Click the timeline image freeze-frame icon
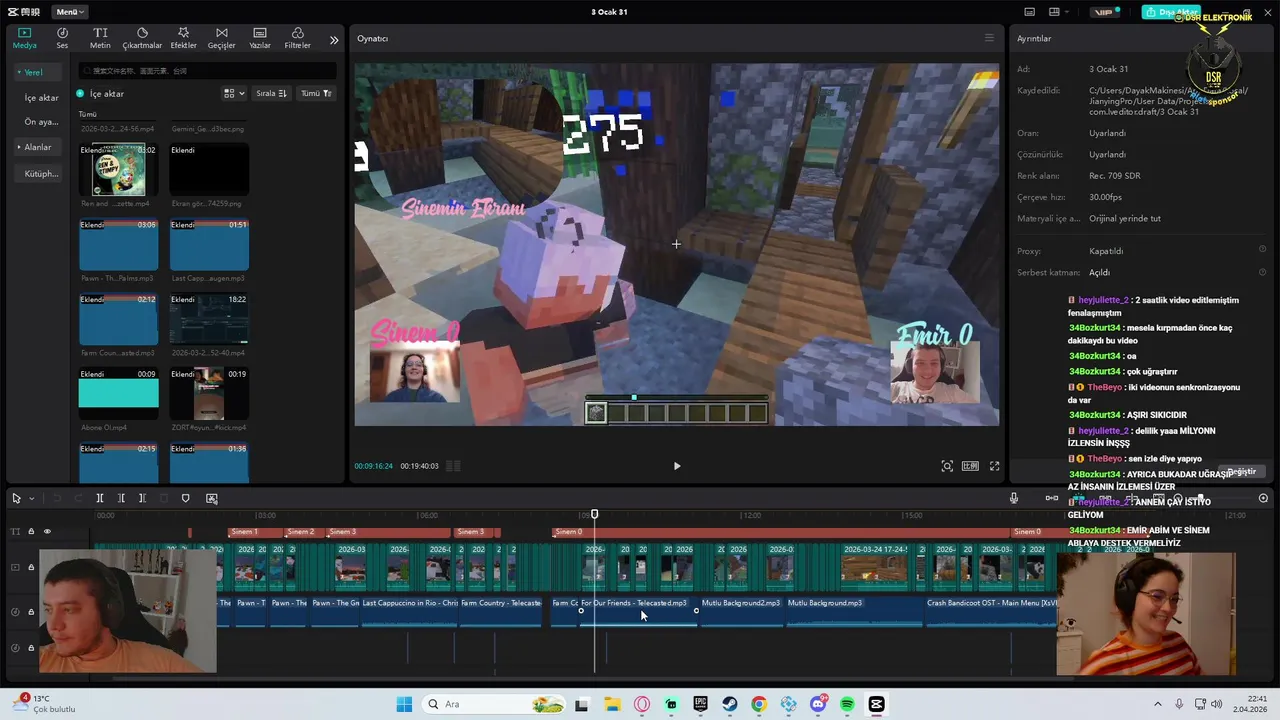 211,498
